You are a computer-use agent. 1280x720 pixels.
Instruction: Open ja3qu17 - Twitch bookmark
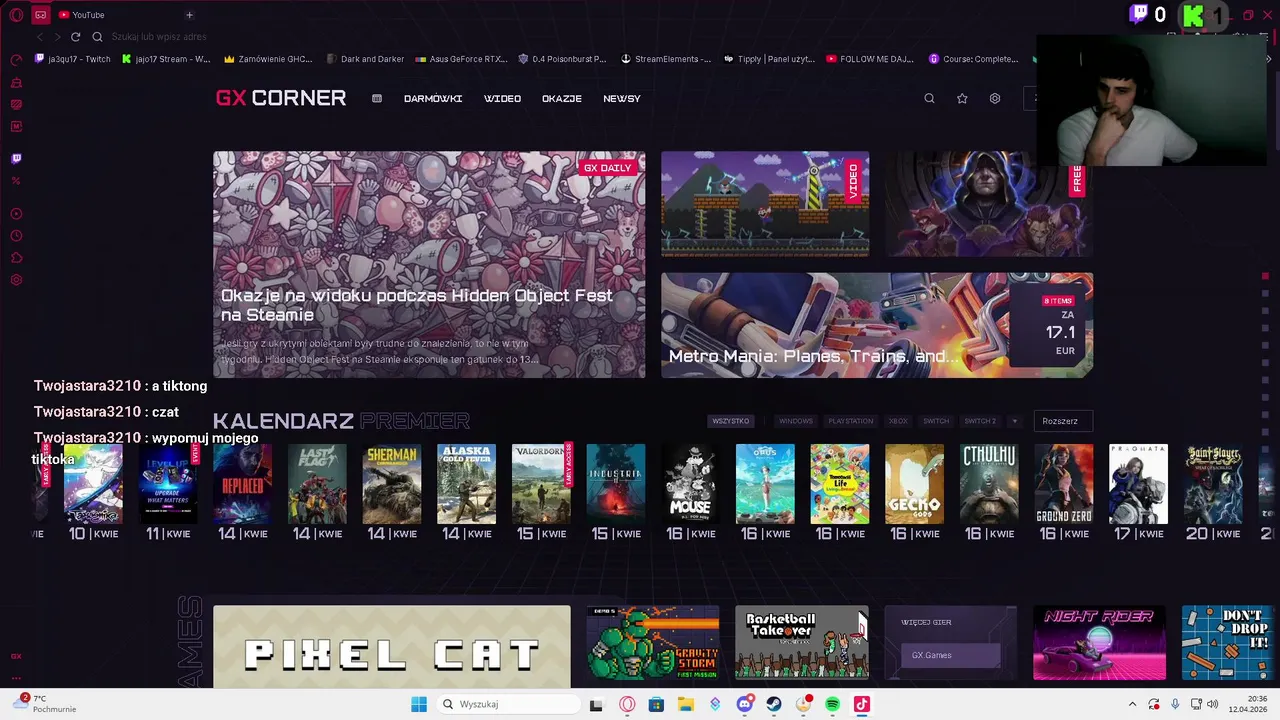tap(73, 59)
